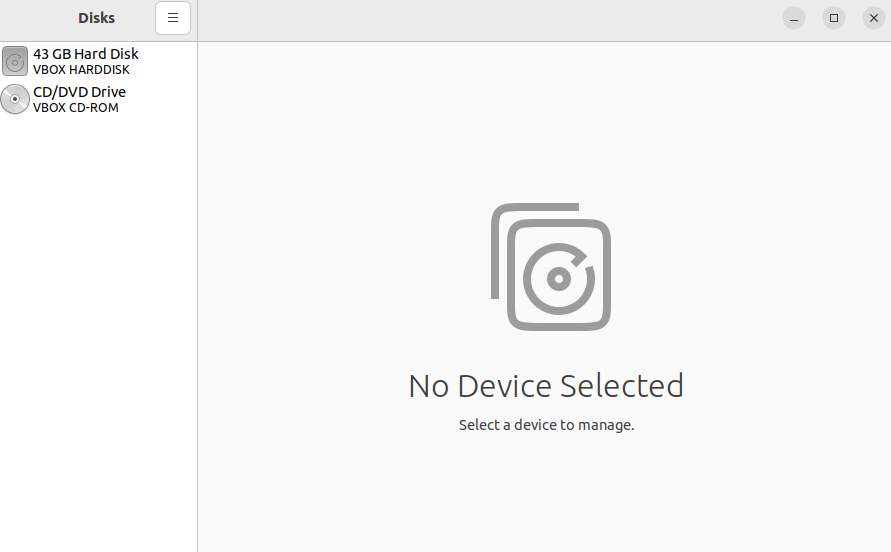The height and width of the screenshot is (552, 891).
Task: Close the Disks window
Action: pos(873,18)
